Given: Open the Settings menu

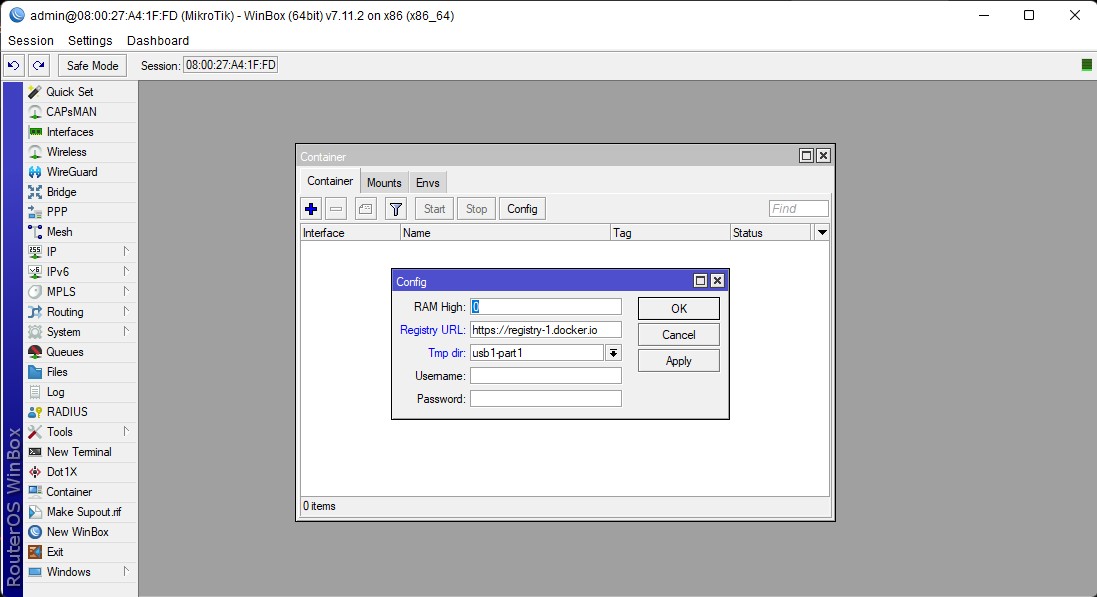Looking at the screenshot, I should (x=90, y=41).
